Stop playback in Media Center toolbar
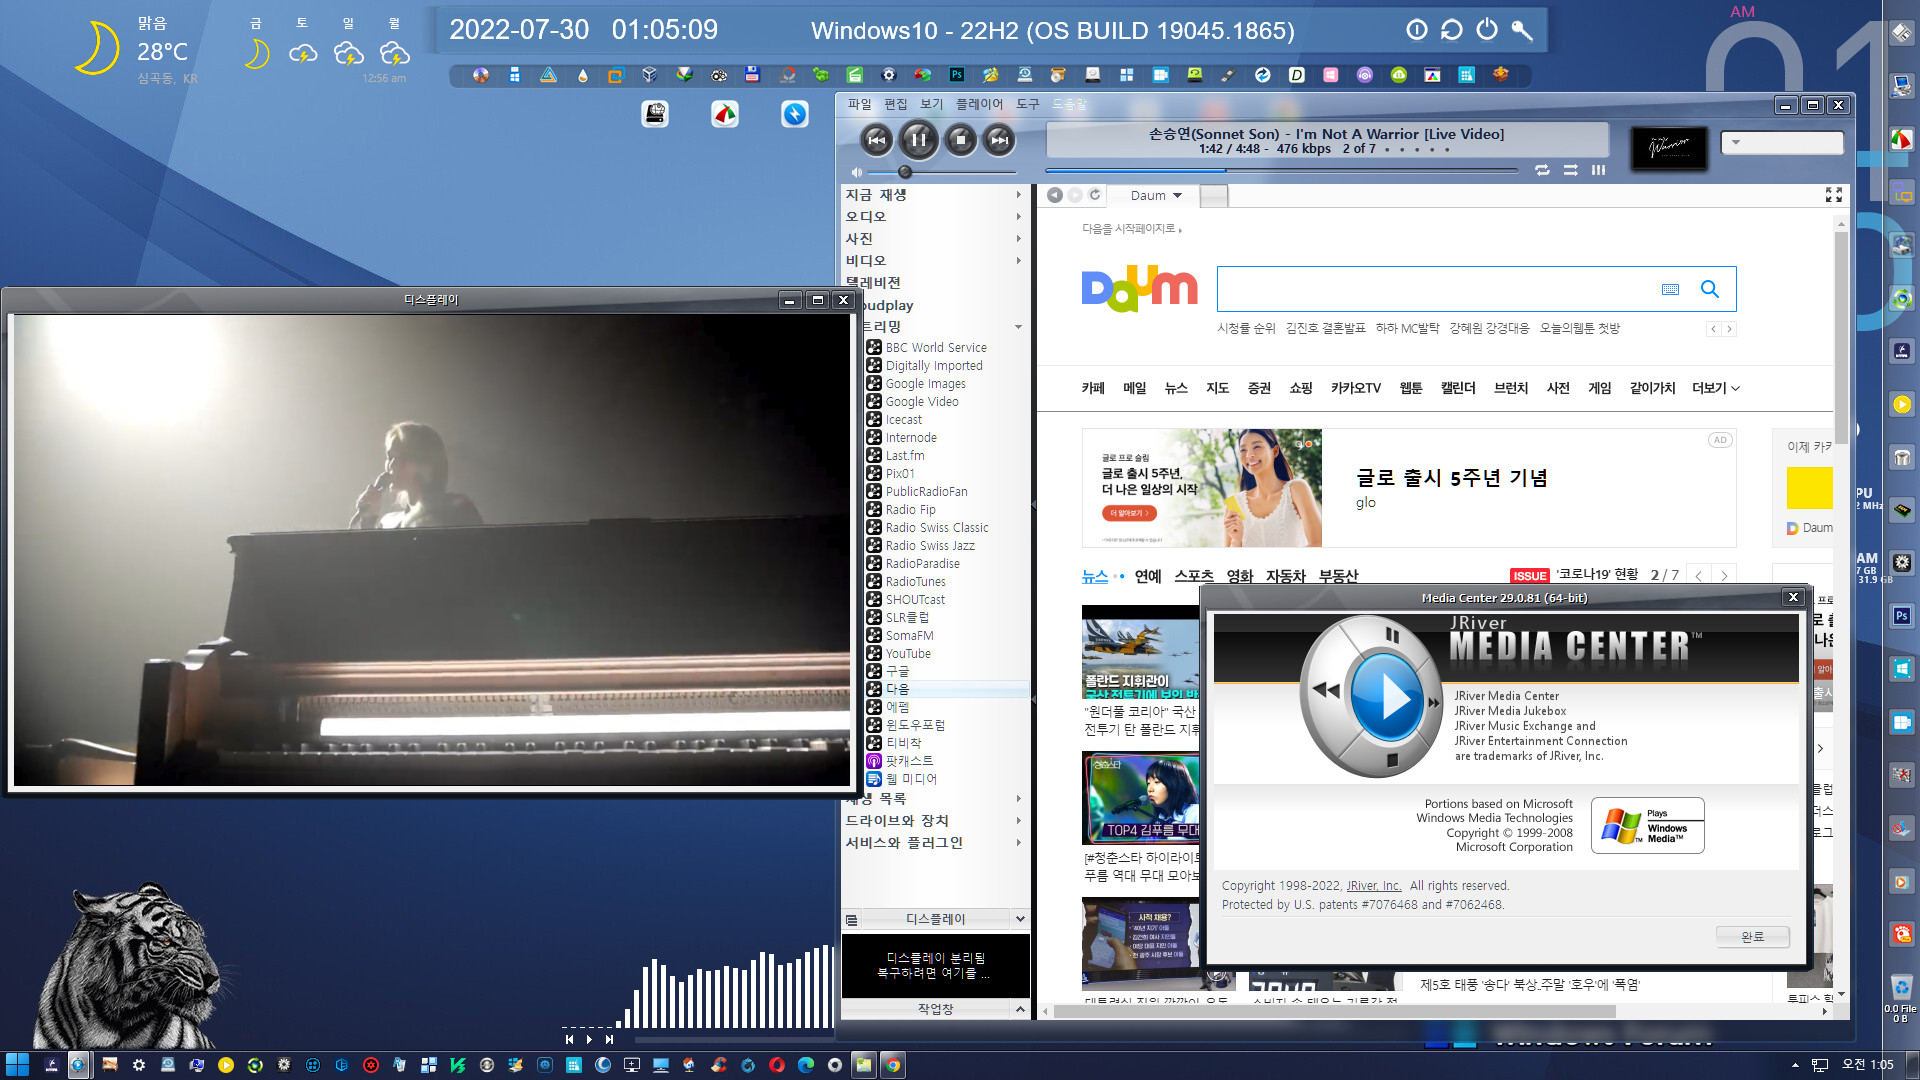This screenshot has width=1920, height=1080. coord(960,140)
